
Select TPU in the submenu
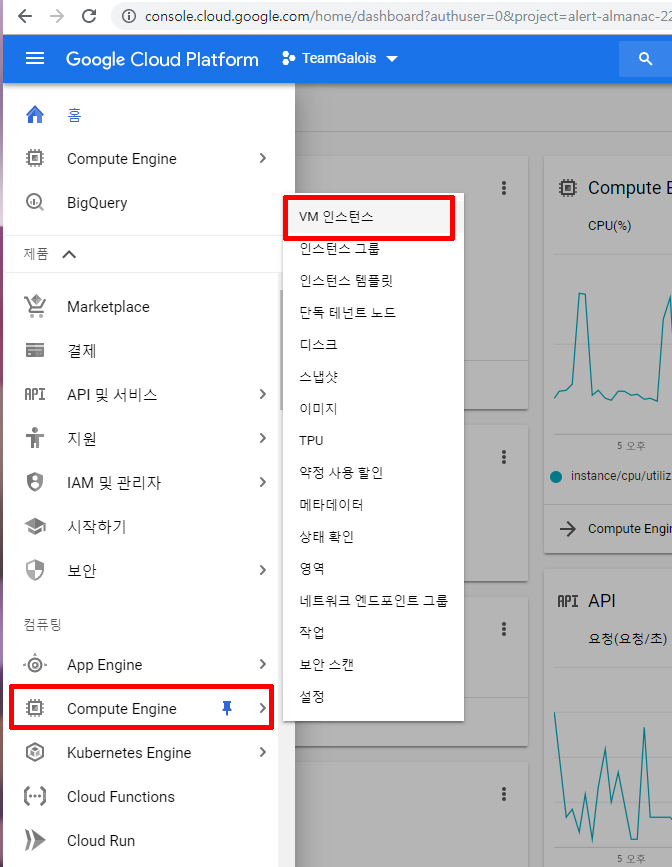tap(373, 441)
